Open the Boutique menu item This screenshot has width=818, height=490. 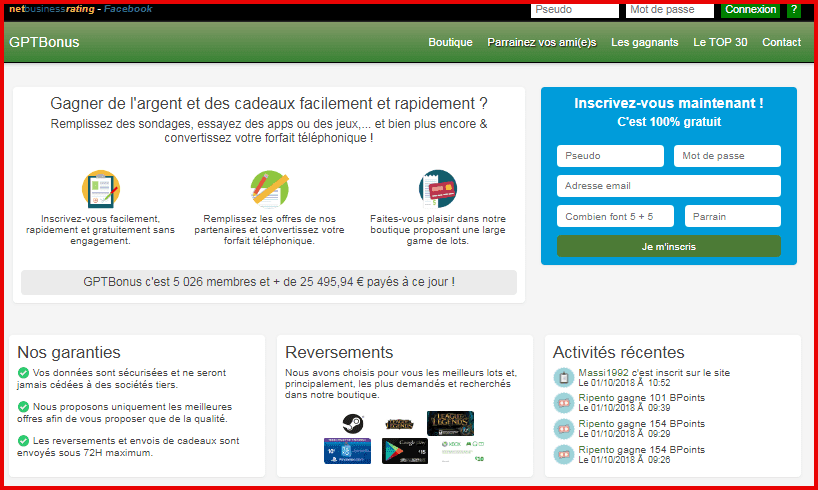(450, 42)
